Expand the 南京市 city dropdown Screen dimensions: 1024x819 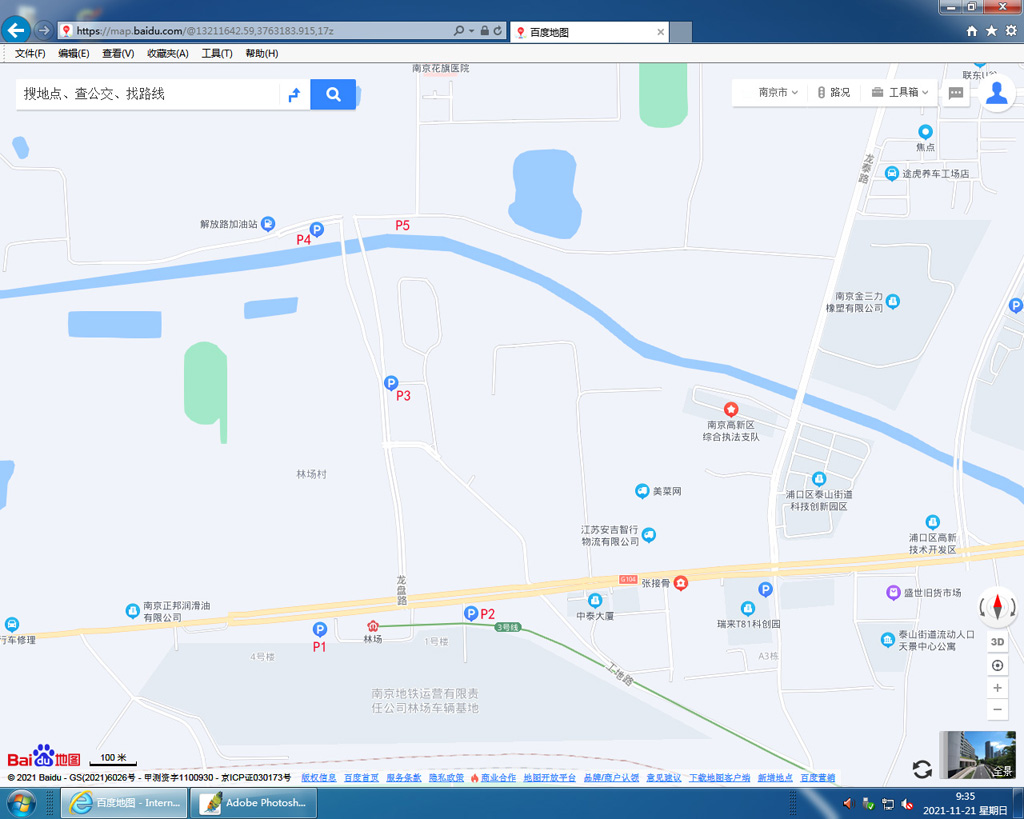tap(778, 92)
